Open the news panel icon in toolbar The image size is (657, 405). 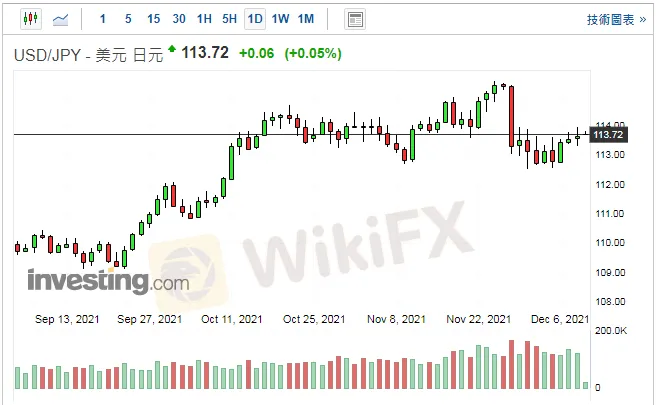point(354,19)
